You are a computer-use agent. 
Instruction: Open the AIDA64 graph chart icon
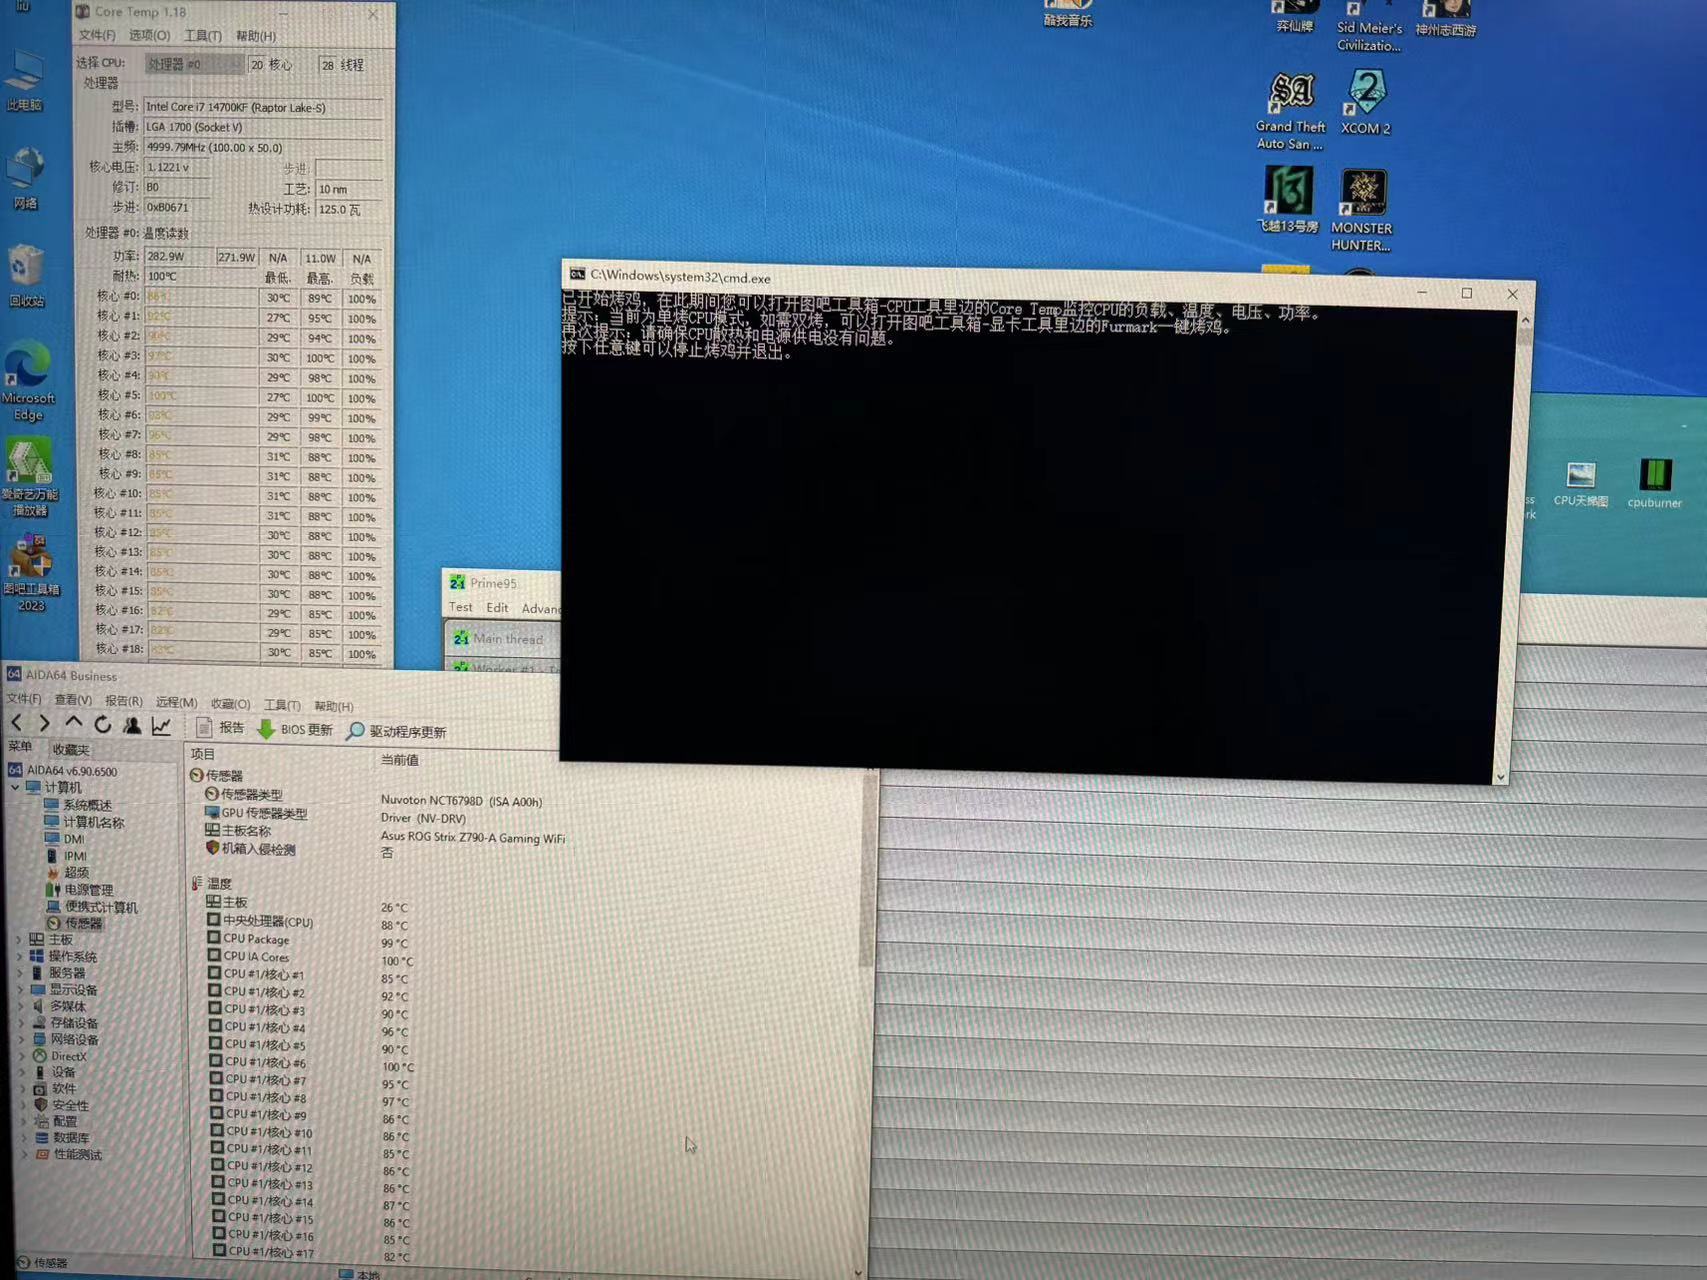pos(161,726)
